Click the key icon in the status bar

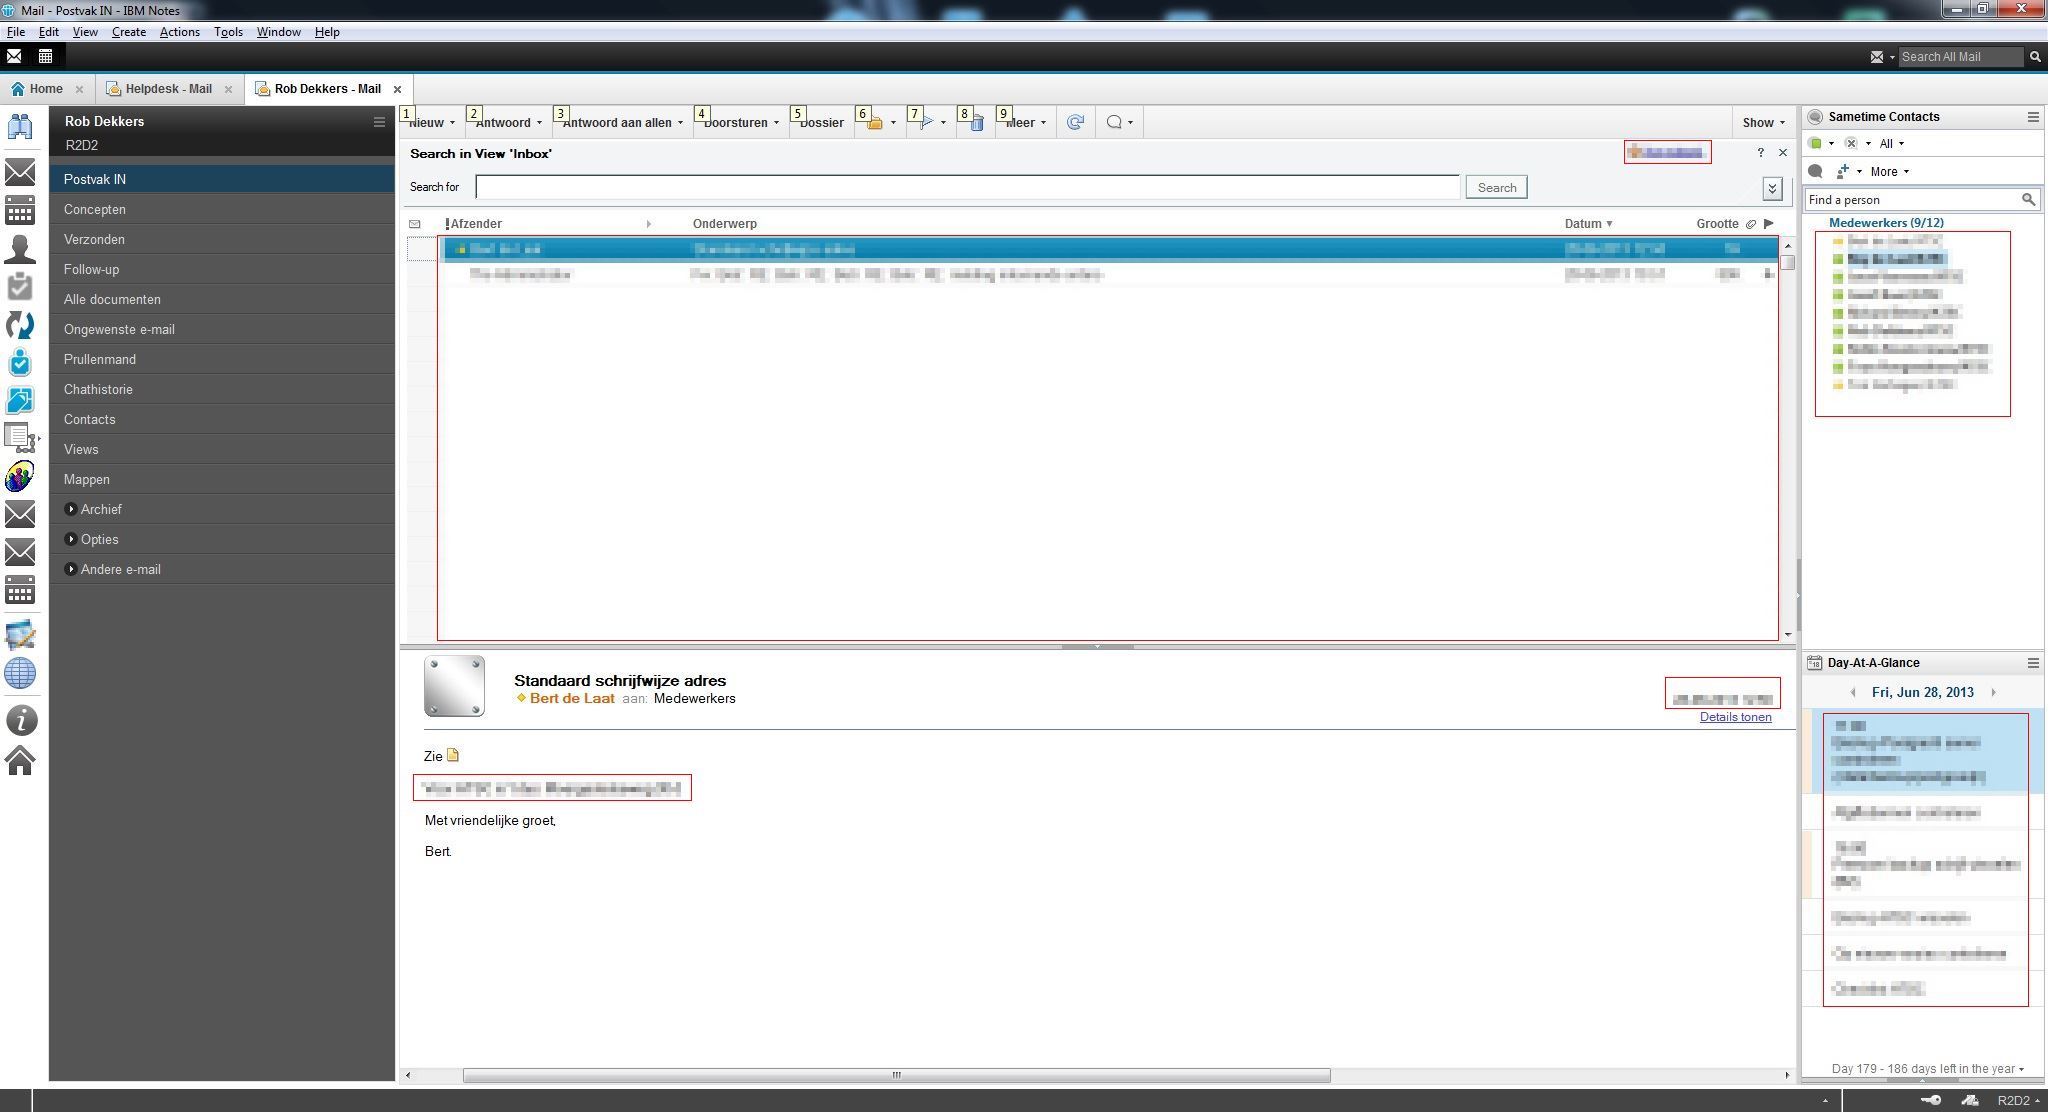coord(1930,1100)
